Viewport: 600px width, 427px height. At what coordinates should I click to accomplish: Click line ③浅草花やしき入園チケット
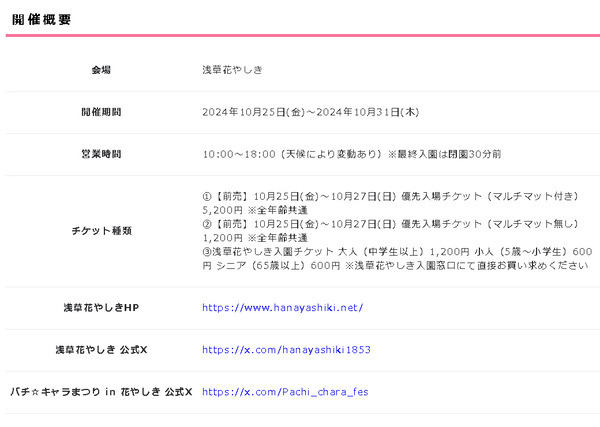tap(397, 251)
